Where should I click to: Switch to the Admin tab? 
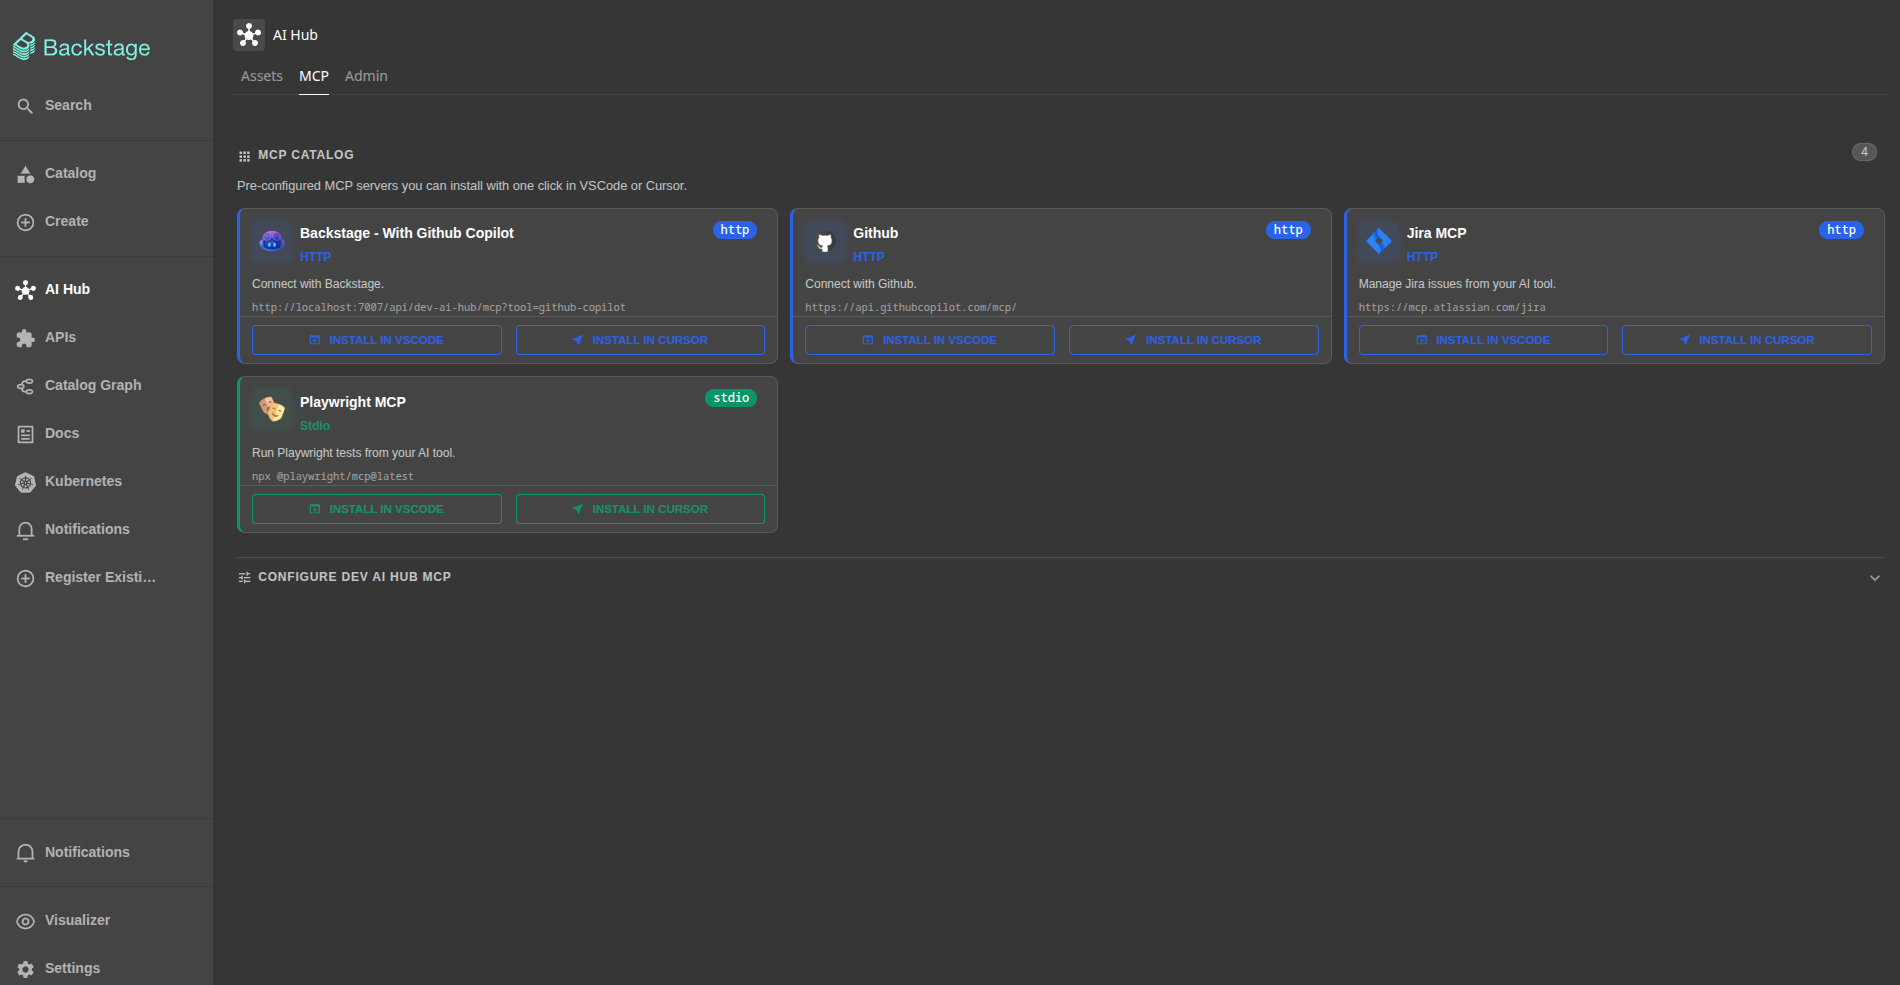(366, 76)
